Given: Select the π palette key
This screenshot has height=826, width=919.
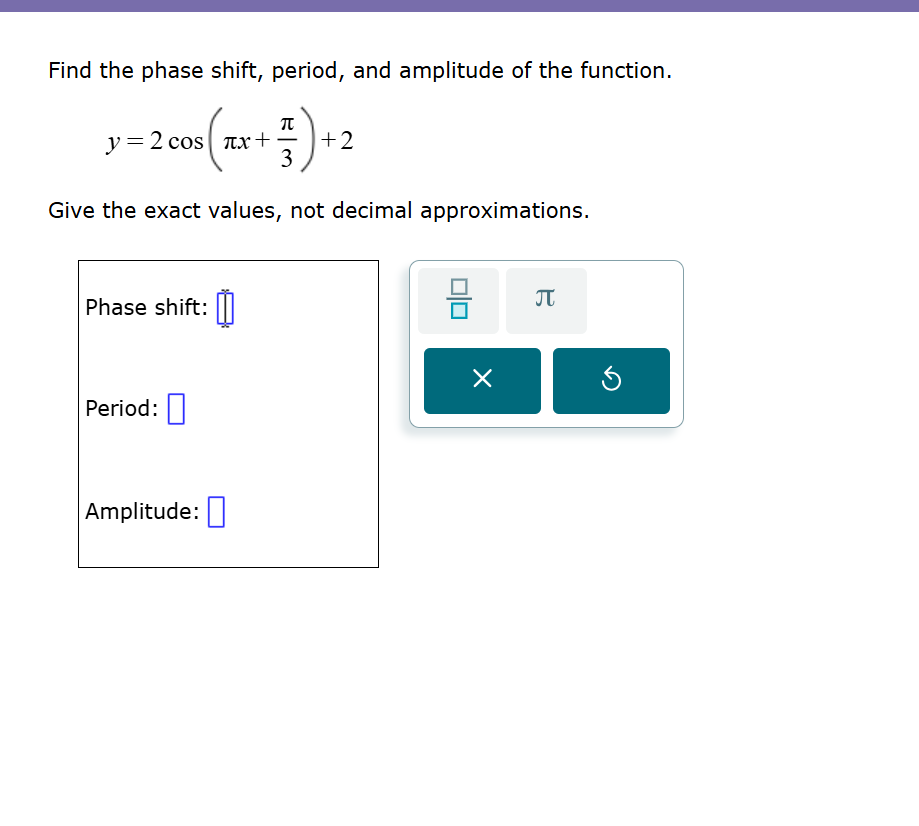Looking at the screenshot, I should [546, 300].
